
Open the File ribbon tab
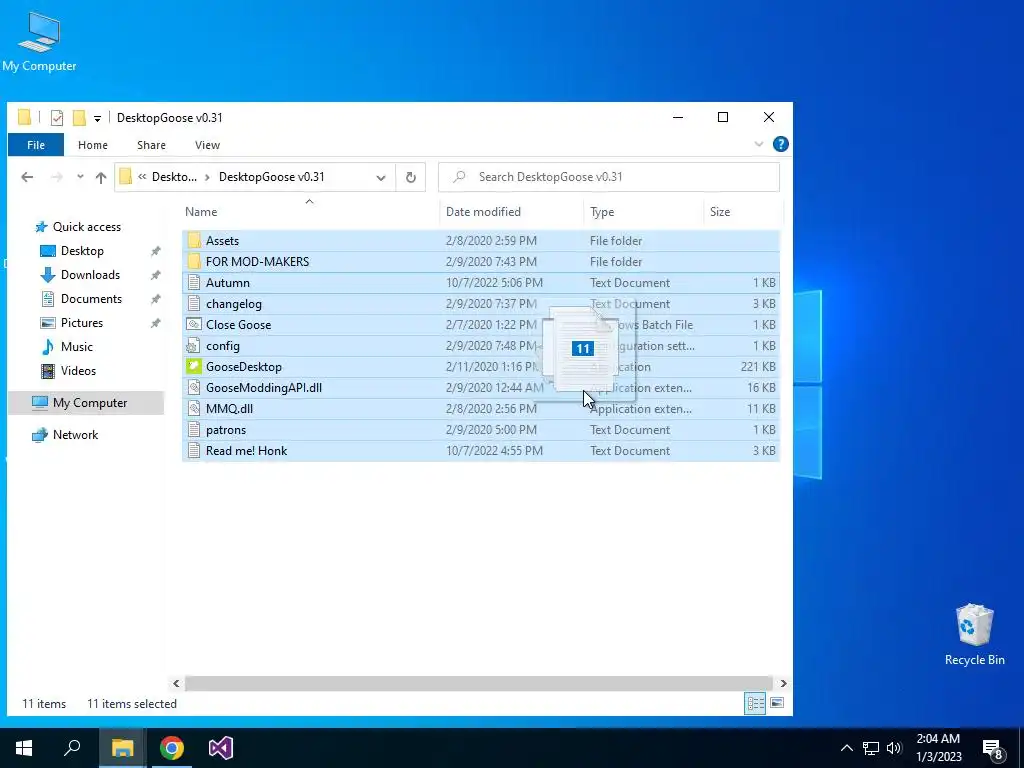pos(36,145)
